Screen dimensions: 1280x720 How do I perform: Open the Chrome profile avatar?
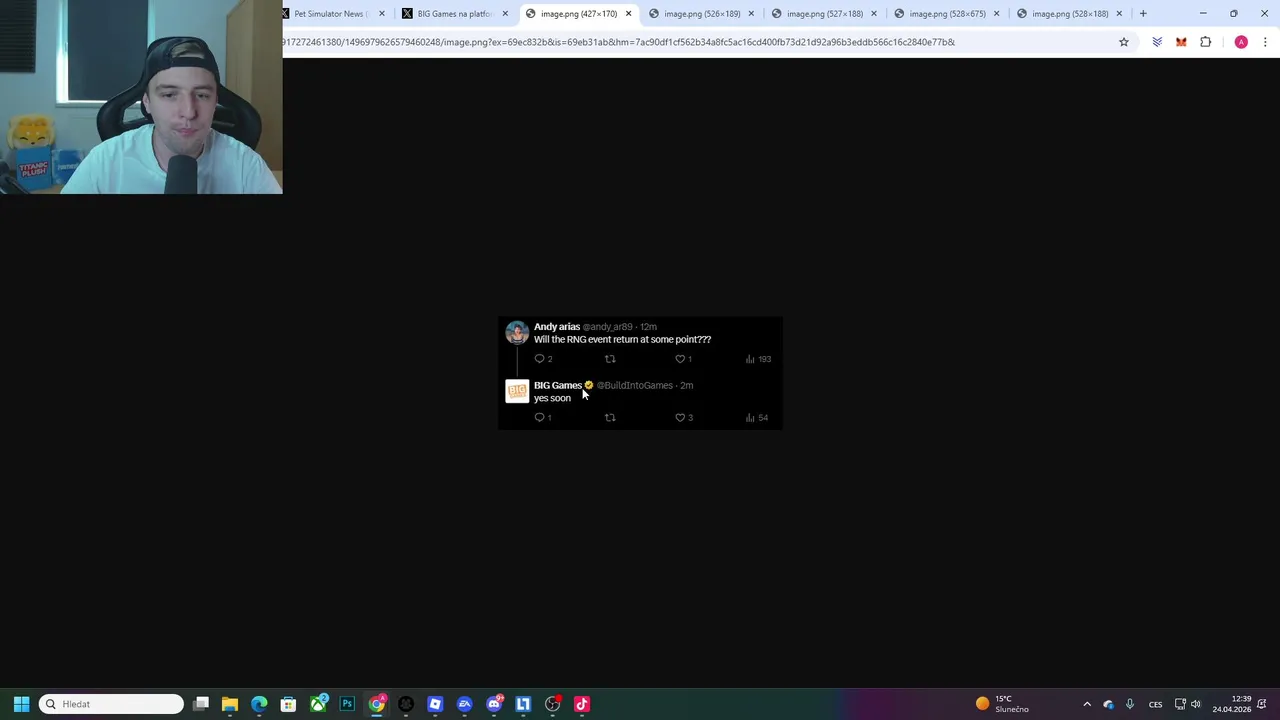tap(1241, 42)
